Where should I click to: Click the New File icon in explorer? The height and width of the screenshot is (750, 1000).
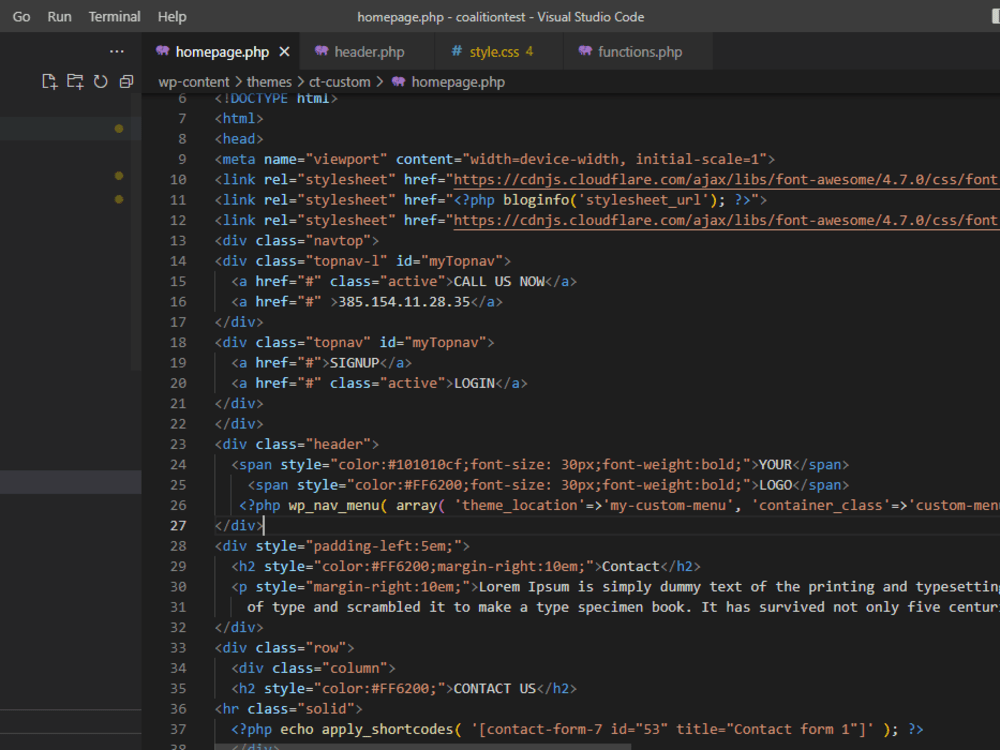click(x=49, y=82)
